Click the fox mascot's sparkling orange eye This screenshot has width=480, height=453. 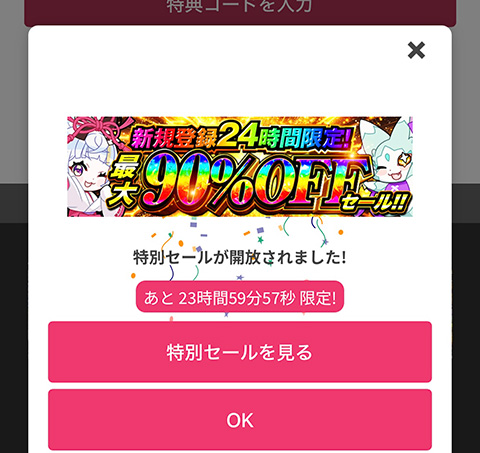(x=403, y=158)
